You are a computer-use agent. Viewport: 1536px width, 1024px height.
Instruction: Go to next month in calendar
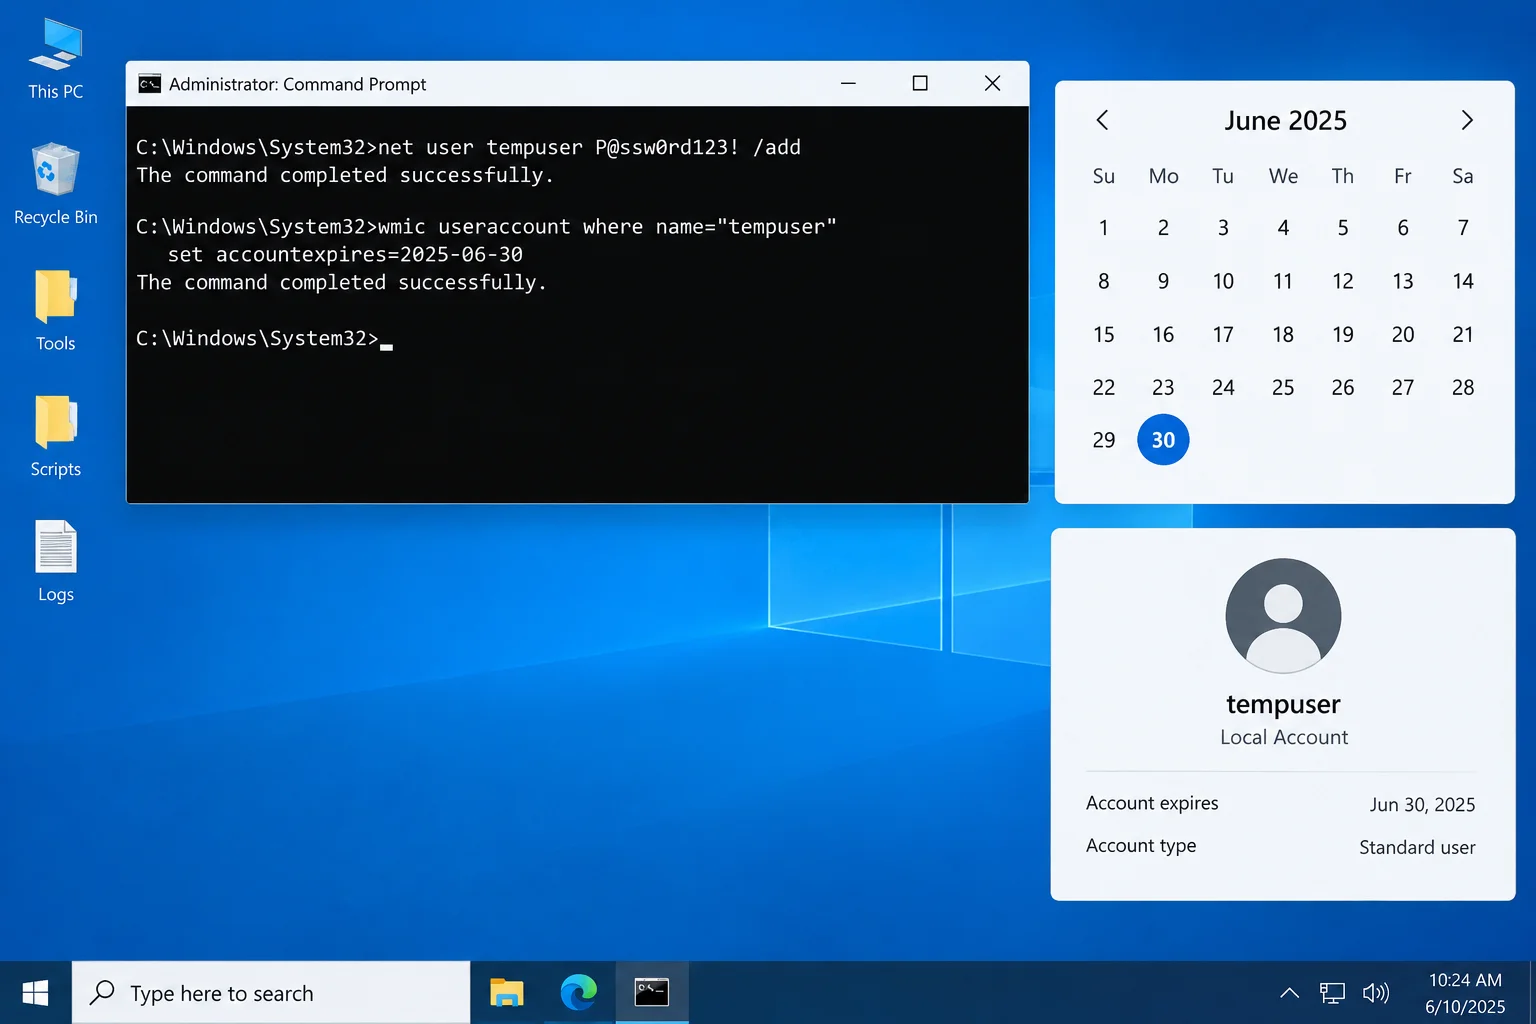tap(1467, 120)
